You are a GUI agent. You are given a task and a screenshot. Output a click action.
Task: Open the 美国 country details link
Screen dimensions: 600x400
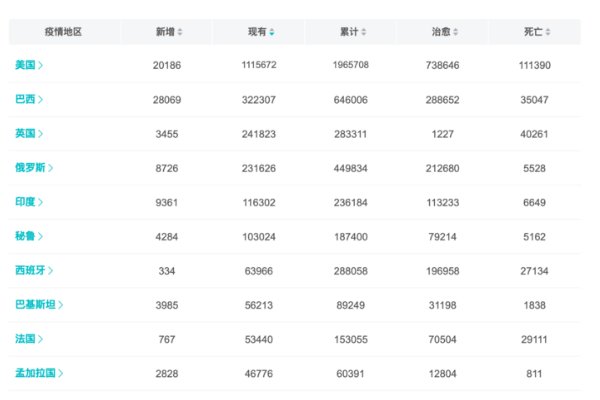[x=29, y=65]
